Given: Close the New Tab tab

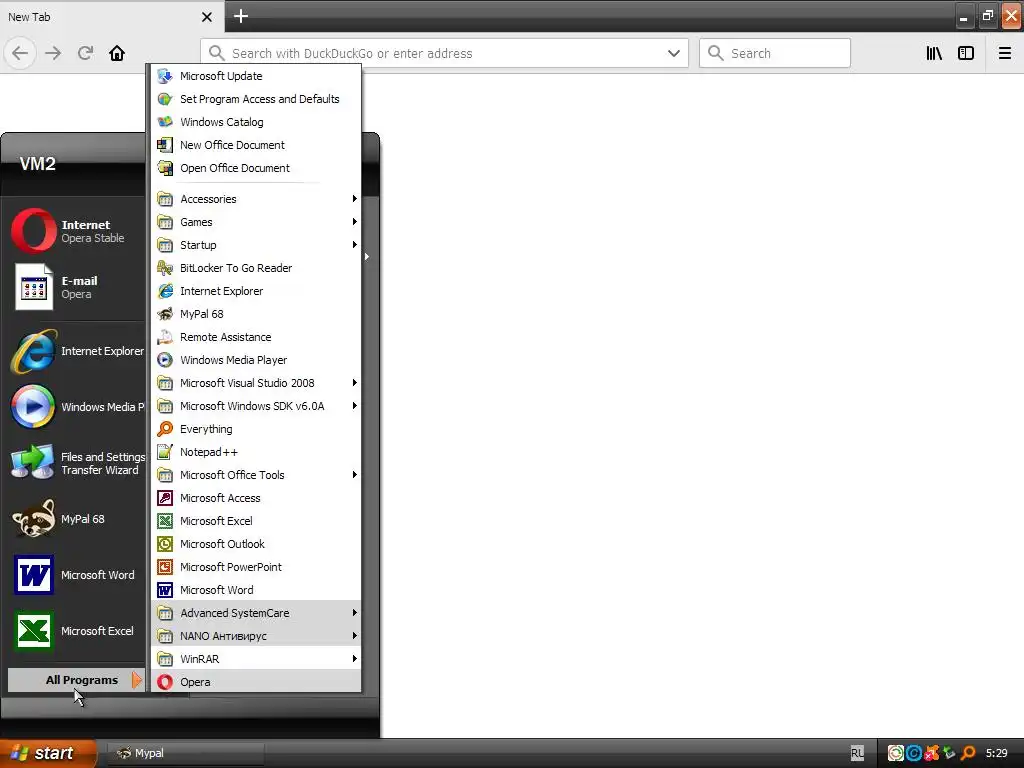Looking at the screenshot, I should [x=206, y=17].
